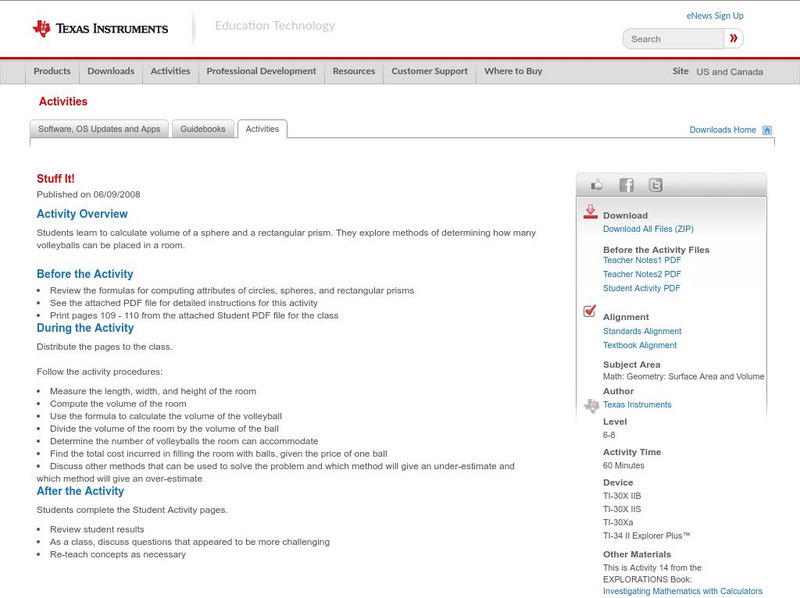The height and width of the screenshot is (598, 800).
Task: Open the Resources menu
Action: pos(354,71)
